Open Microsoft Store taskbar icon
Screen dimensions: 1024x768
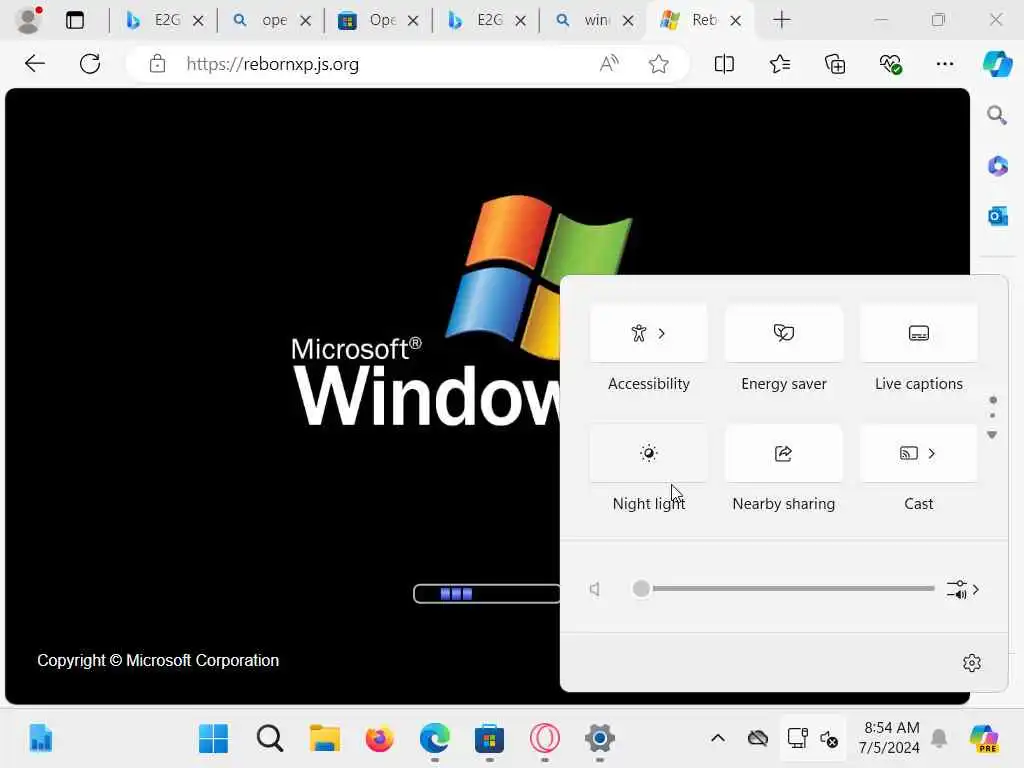click(489, 739)
